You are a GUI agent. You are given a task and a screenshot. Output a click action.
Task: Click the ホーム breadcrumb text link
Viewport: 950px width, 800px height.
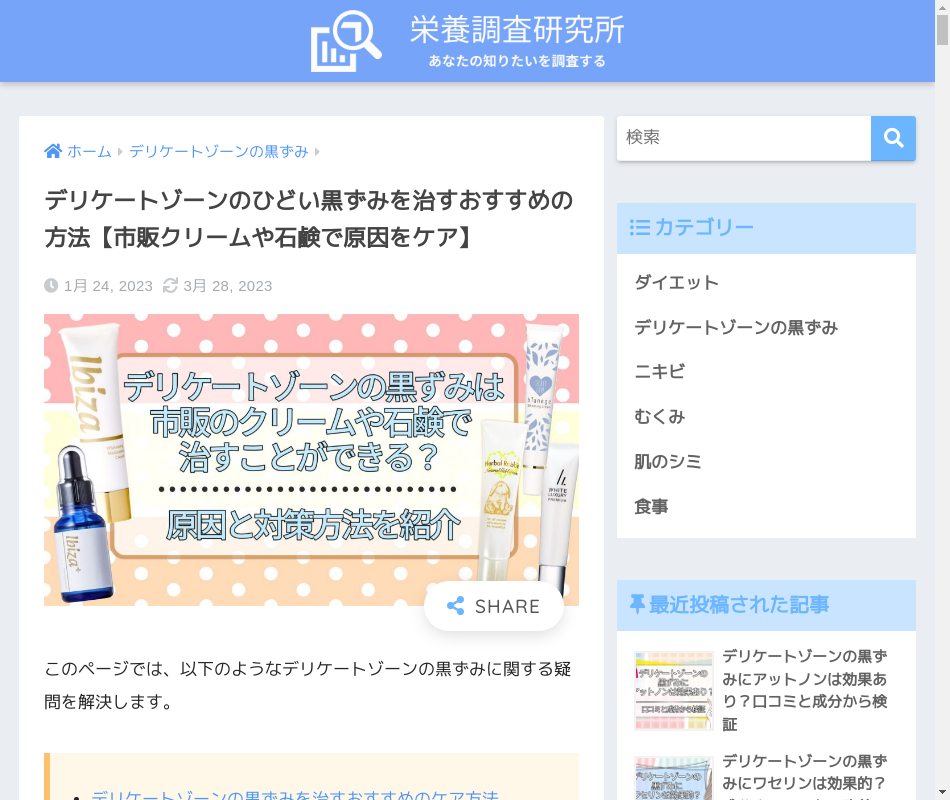pyautogui.click(x=89, y=151)
